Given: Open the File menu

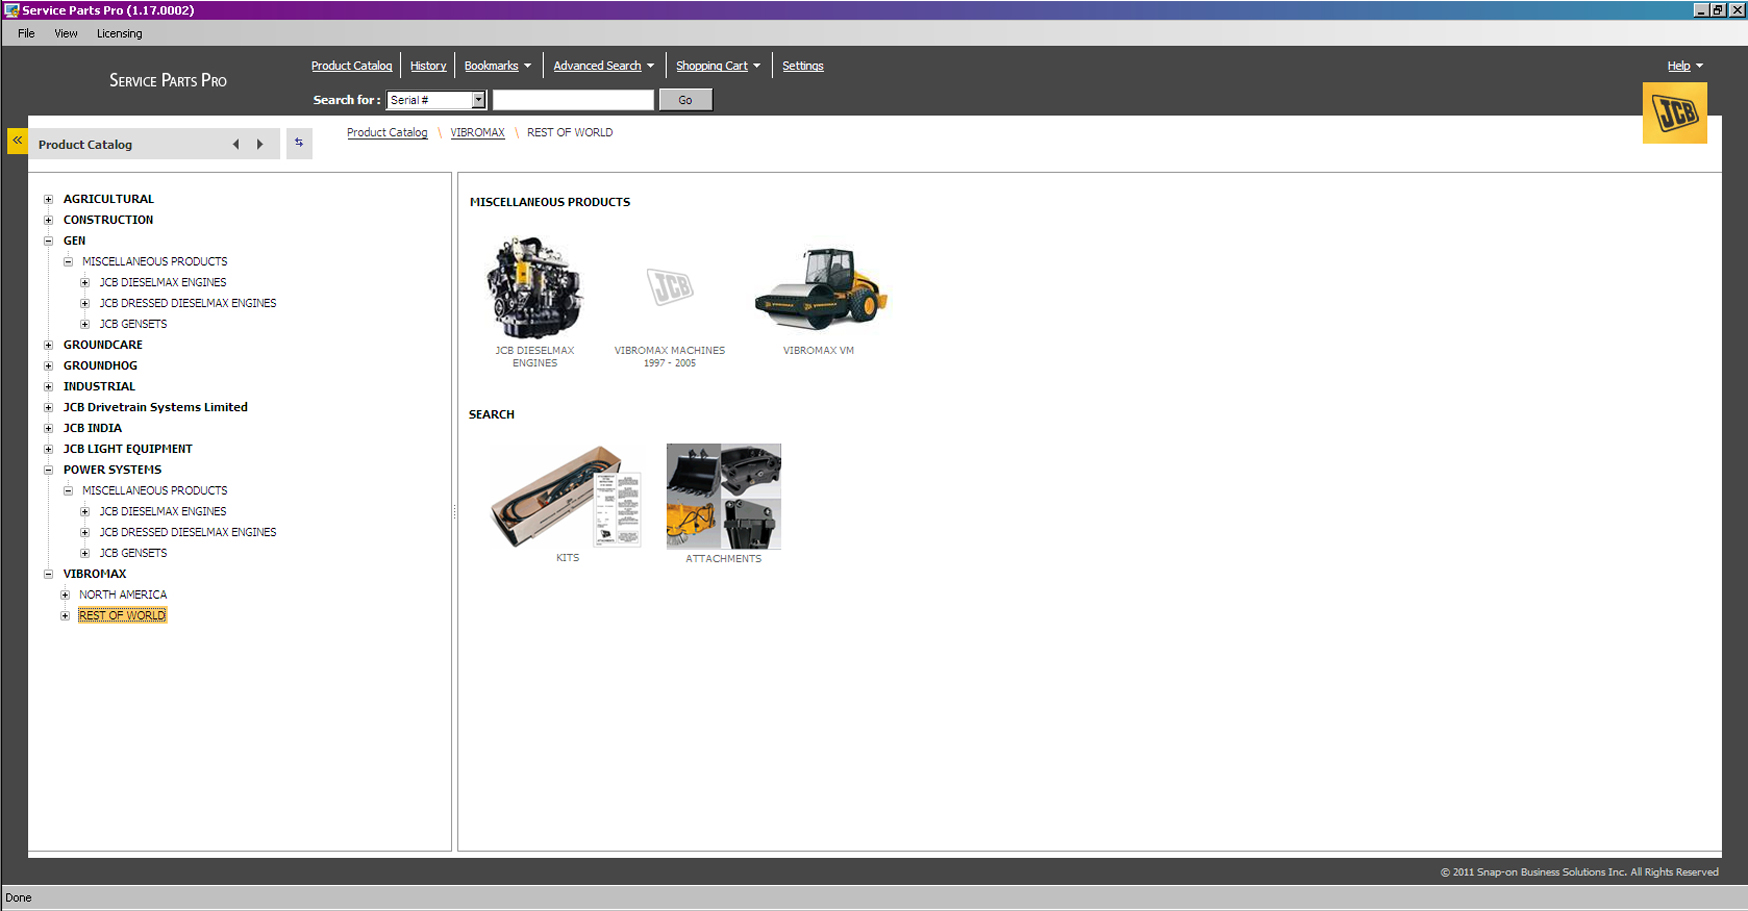Looking at the screenshot, I should pos(26,33).
